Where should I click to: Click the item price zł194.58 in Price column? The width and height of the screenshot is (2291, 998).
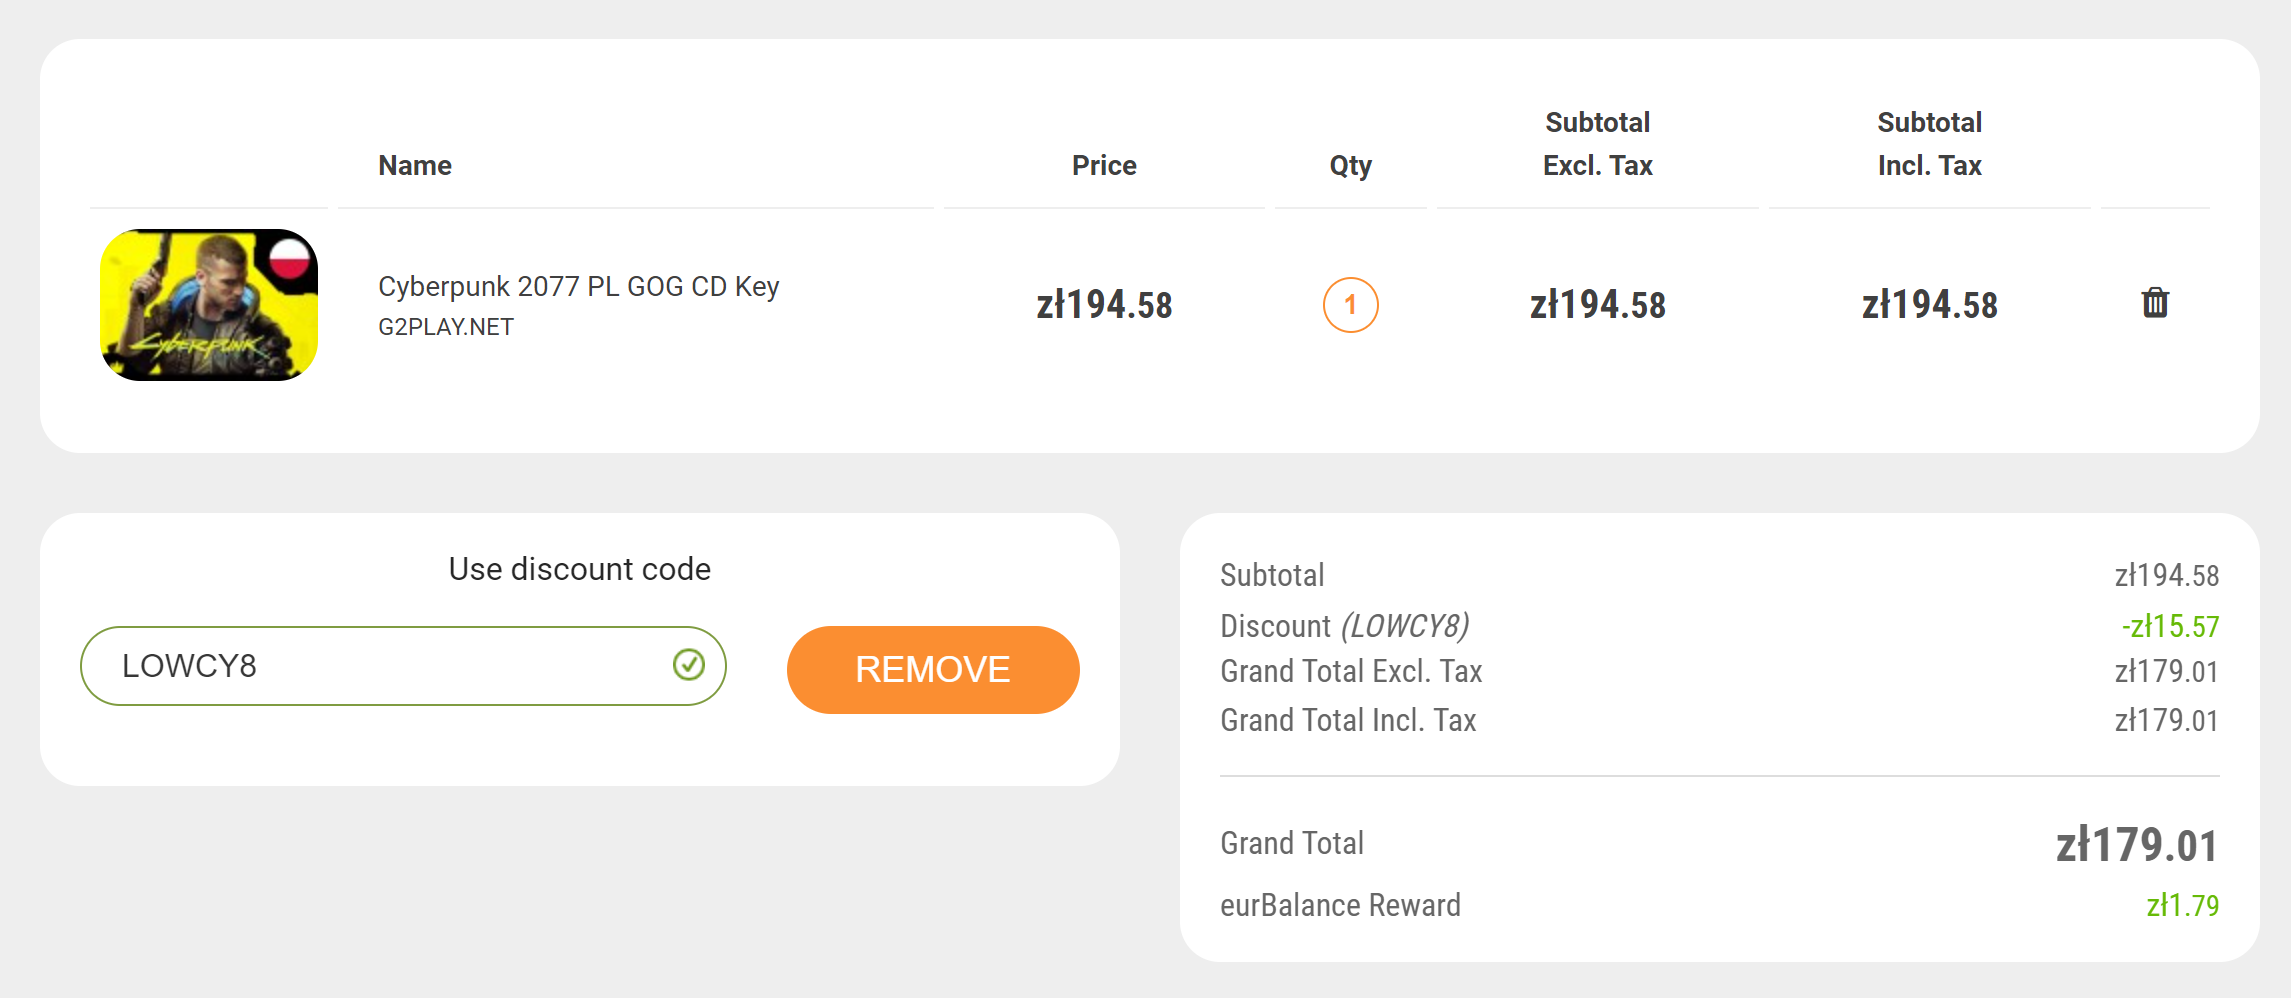[x=1104, y=305]
